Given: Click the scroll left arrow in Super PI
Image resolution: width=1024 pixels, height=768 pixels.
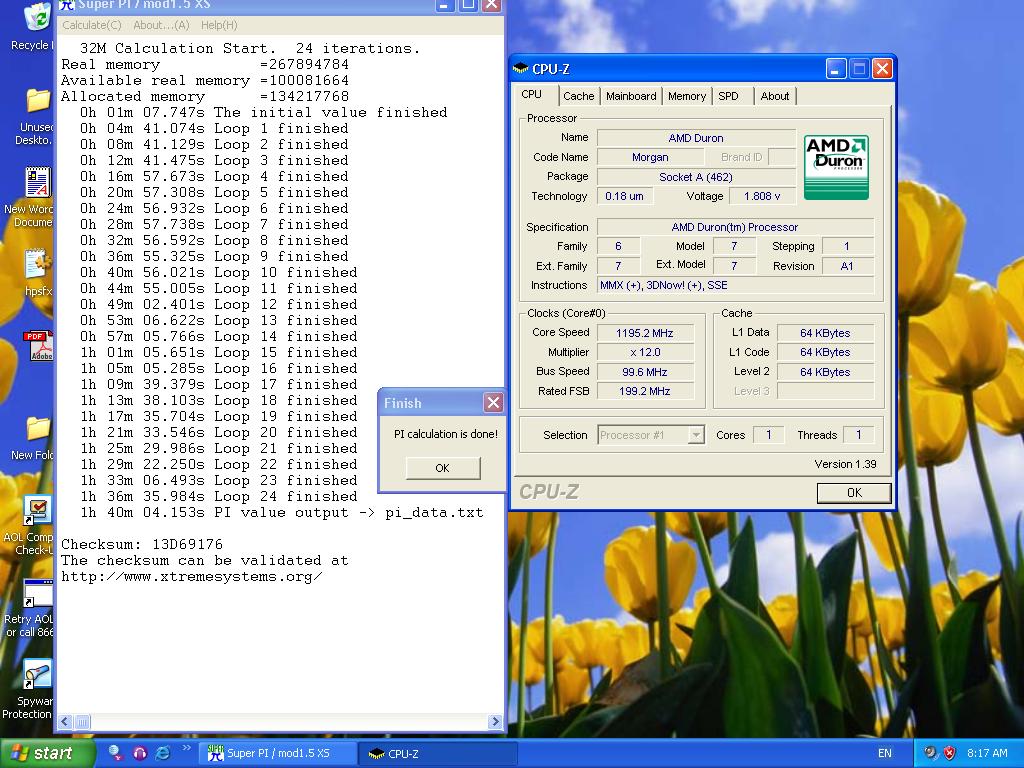Looking at the screenshot, I should coord(65,722).
